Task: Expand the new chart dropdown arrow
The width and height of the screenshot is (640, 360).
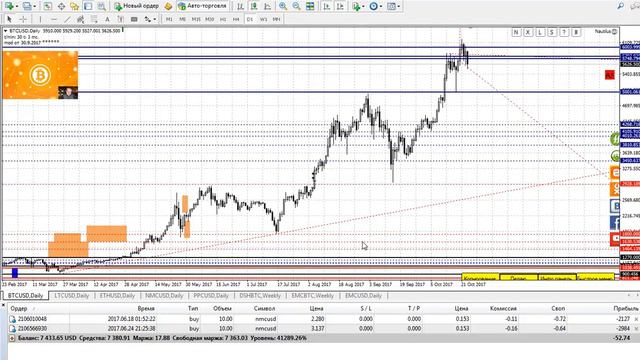Action: [16, 6]
